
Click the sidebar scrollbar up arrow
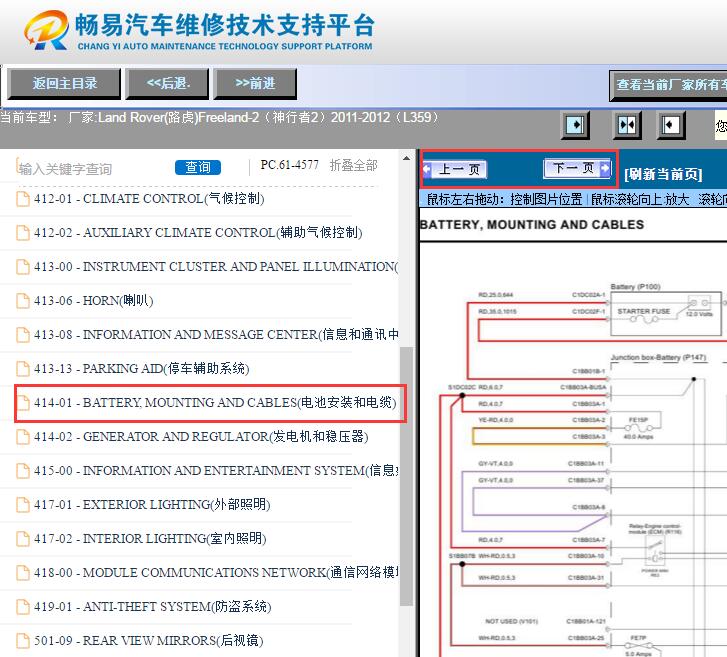[x=406, y=158]
